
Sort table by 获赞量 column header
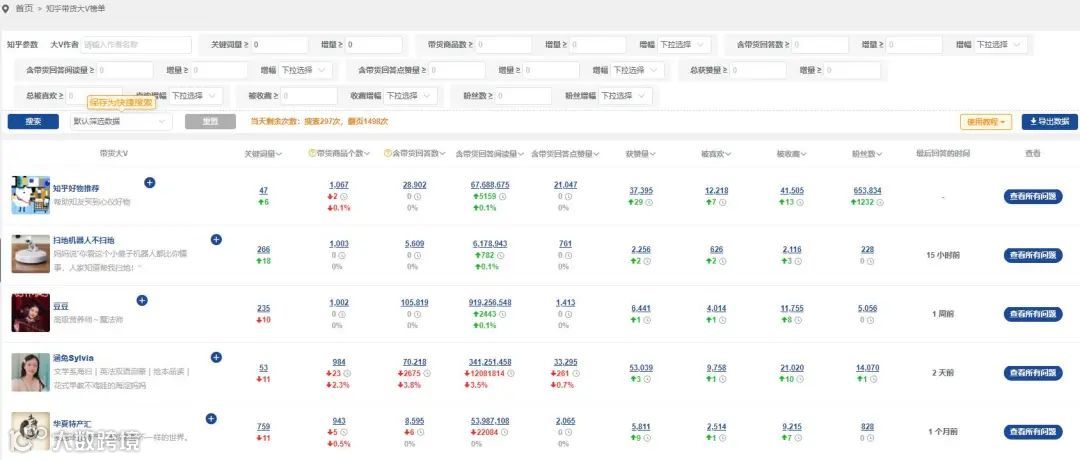pos(640,154)
